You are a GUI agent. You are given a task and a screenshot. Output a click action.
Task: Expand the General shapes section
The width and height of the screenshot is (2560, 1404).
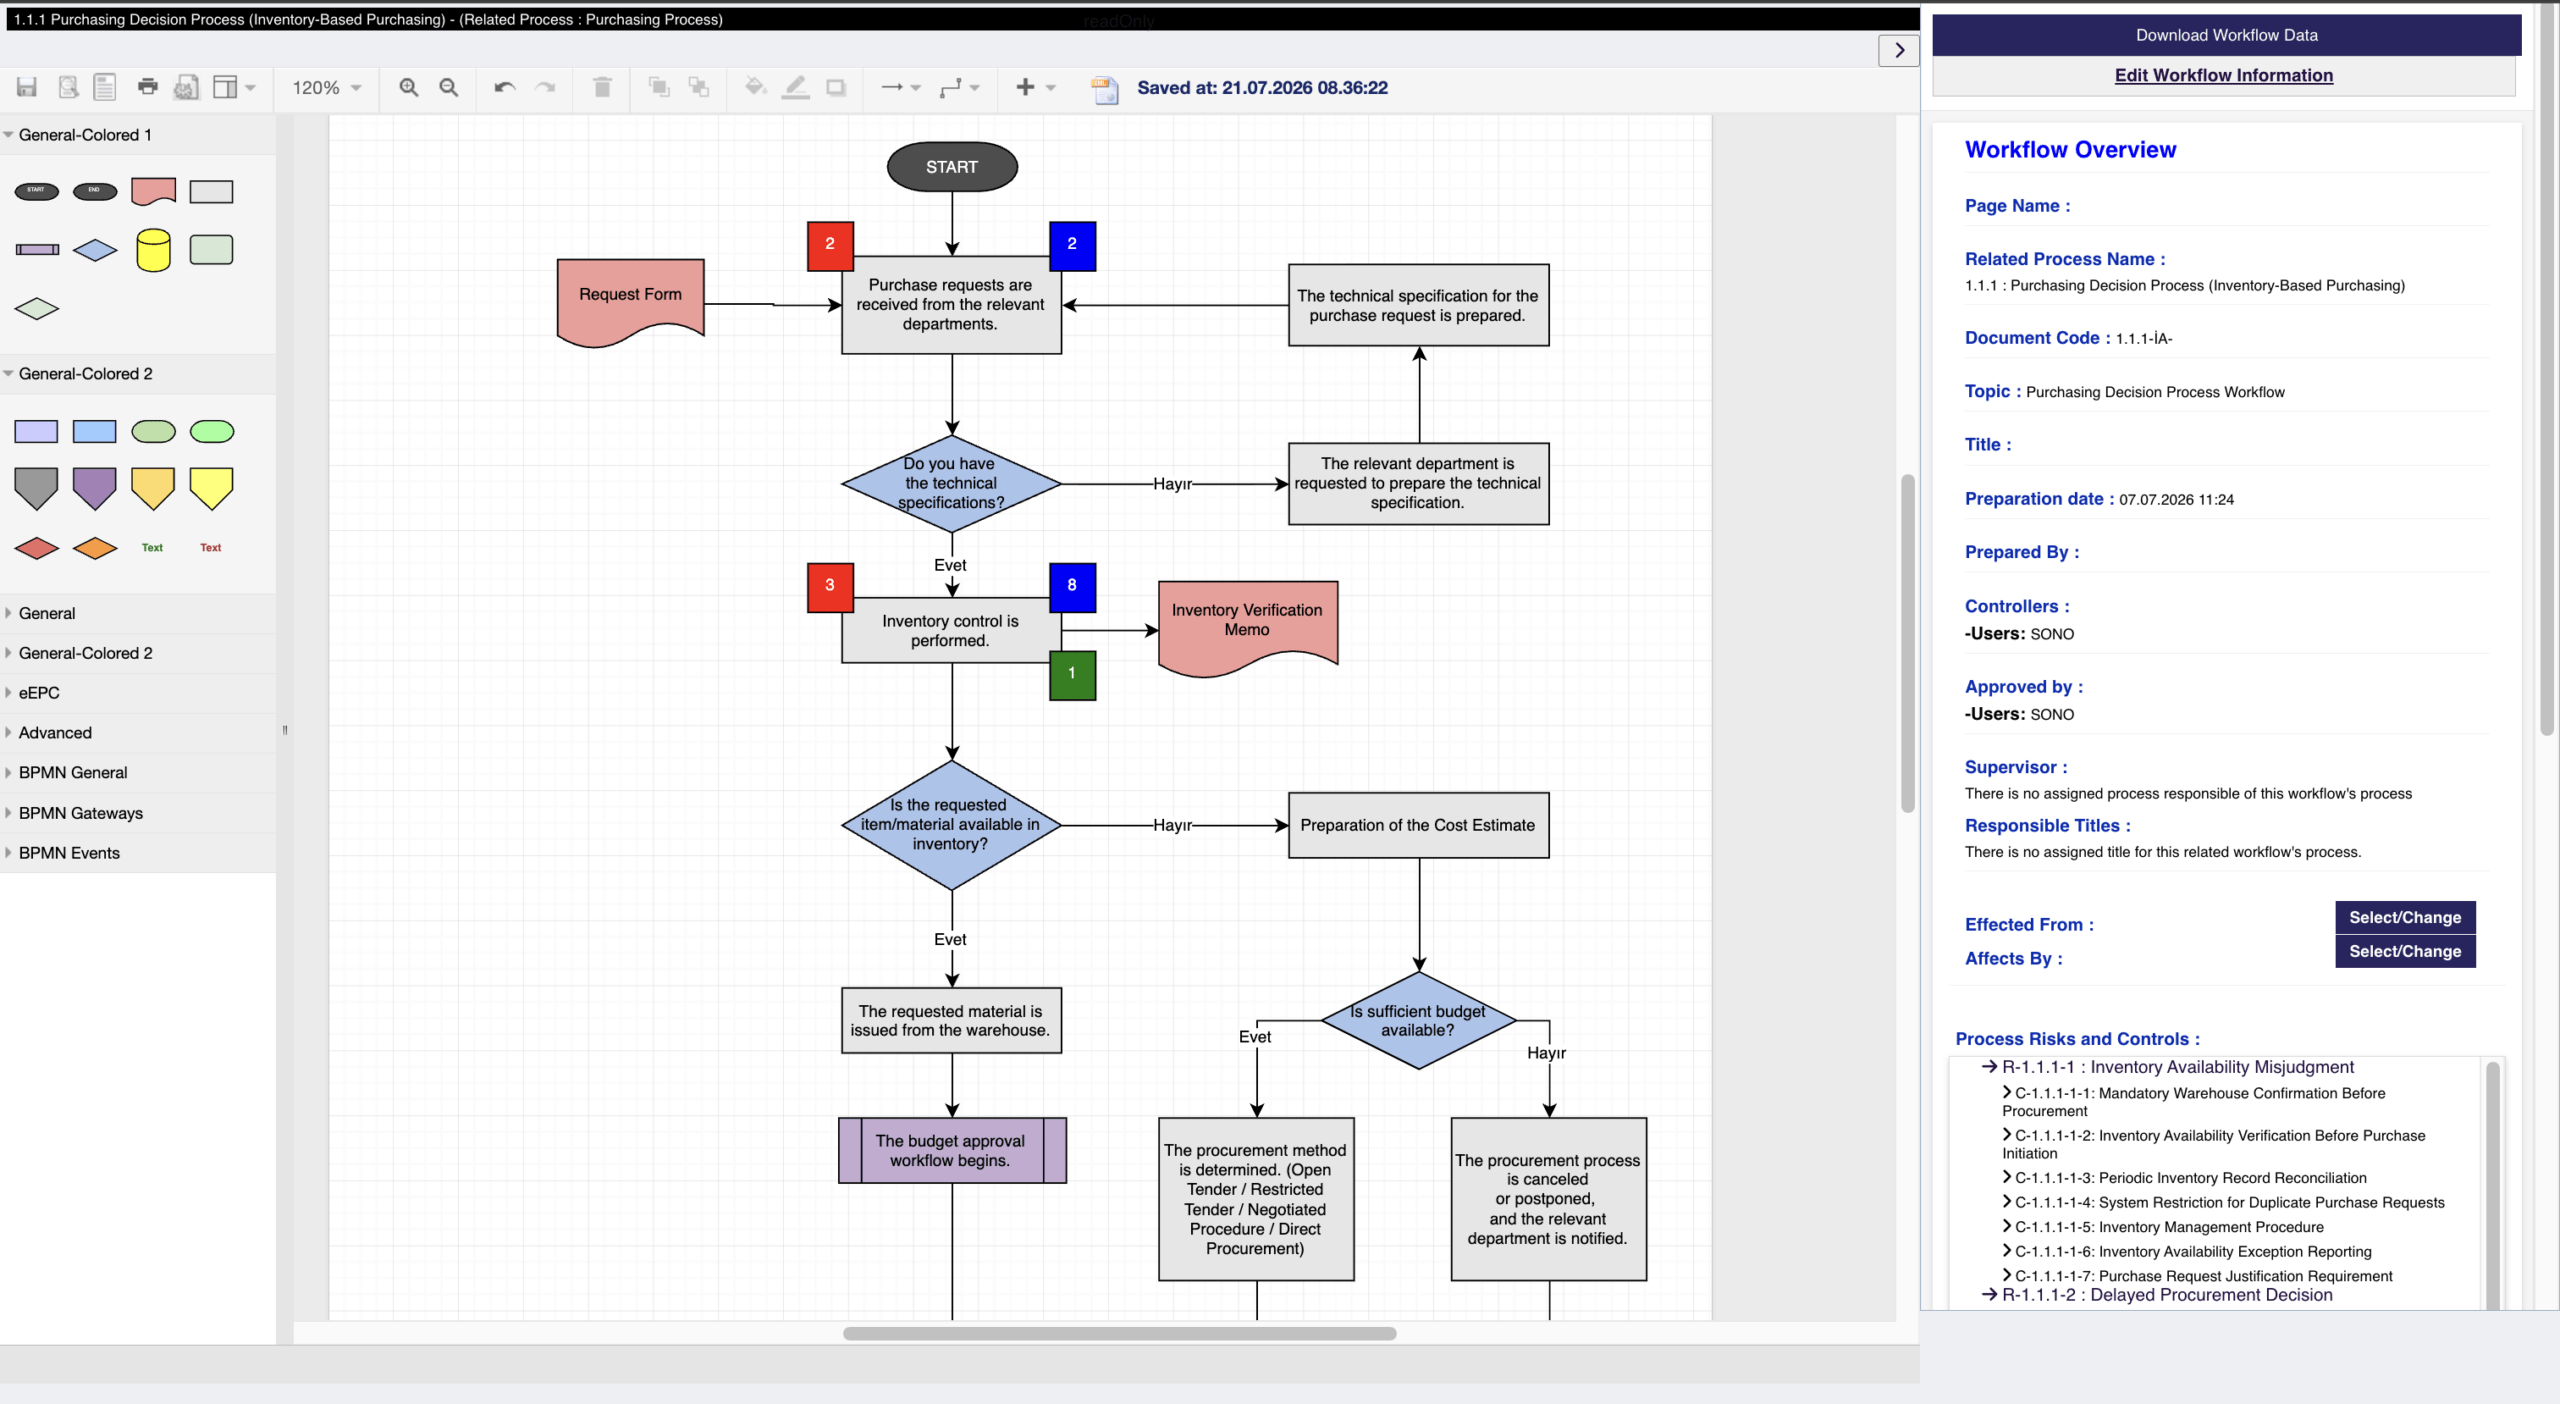[138, 614]
